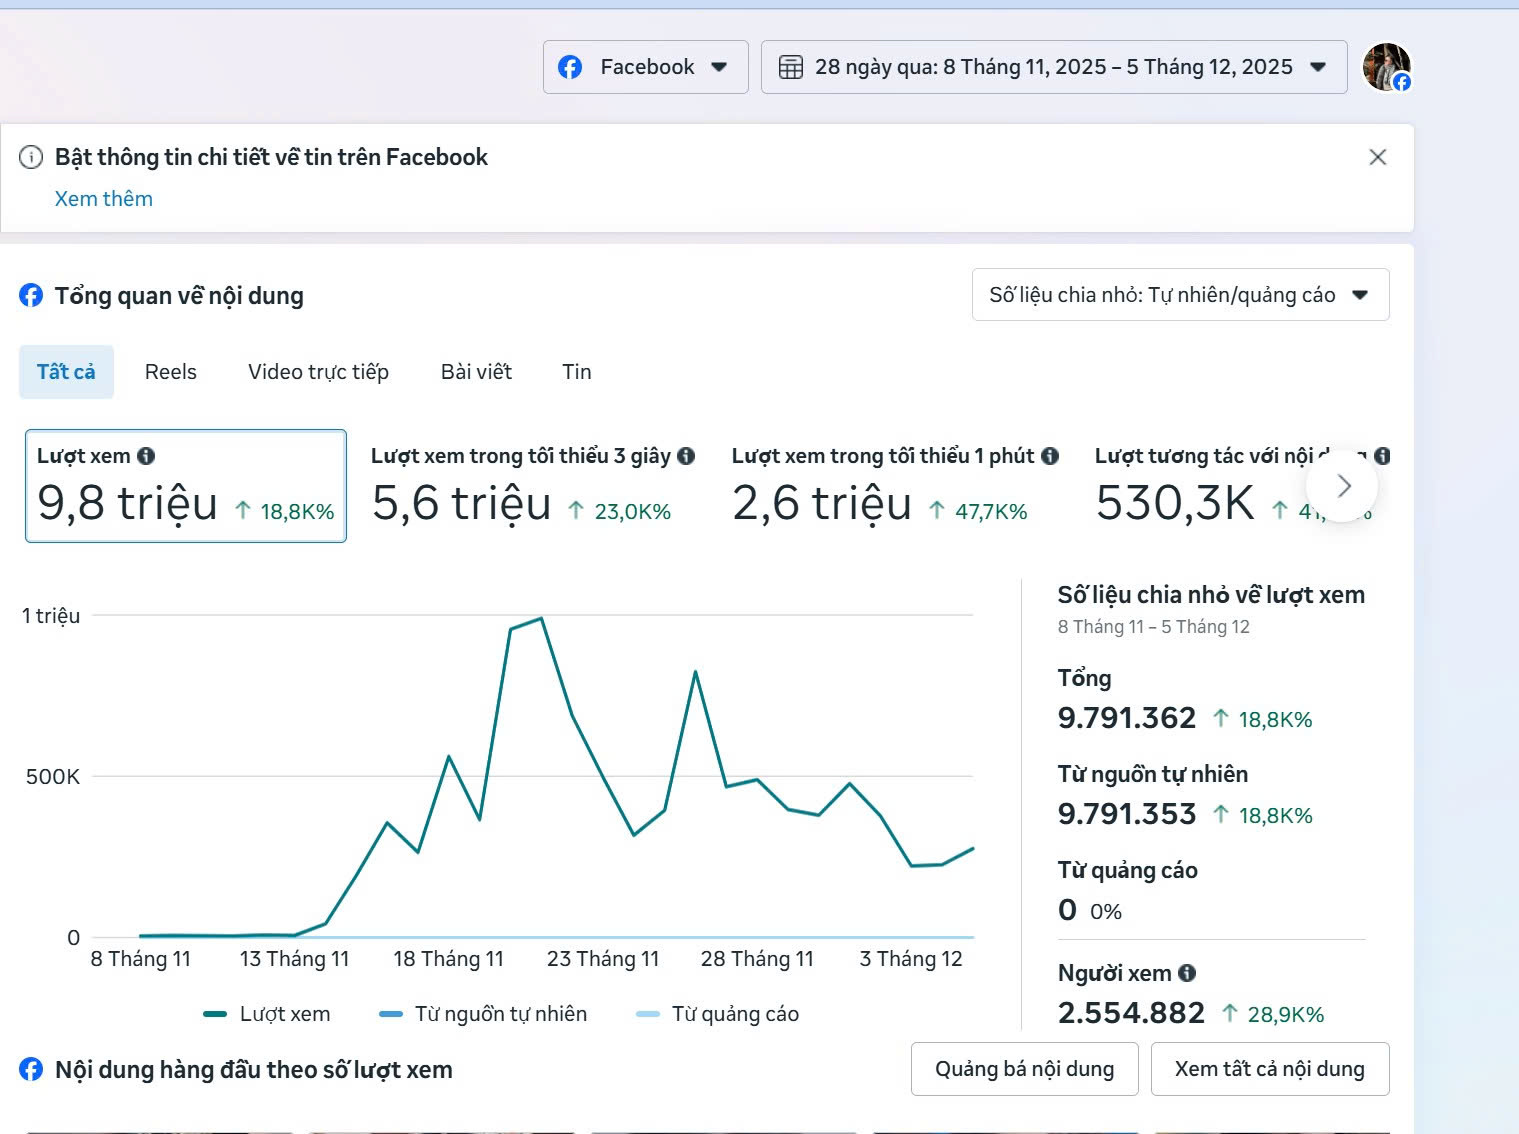Open Số liệu chia nhỏ breakdown dropdown
Screen dimensions: 1519x1134
[1180, 295]
